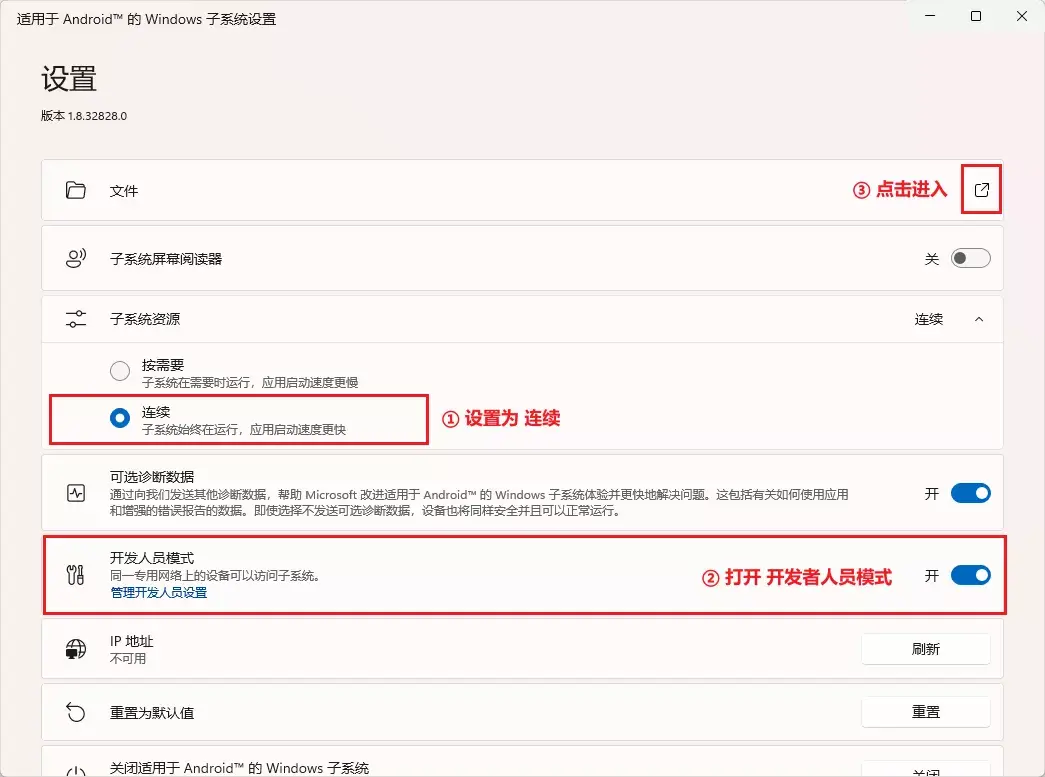Close the WSA settings window

tap(1022, 16)
